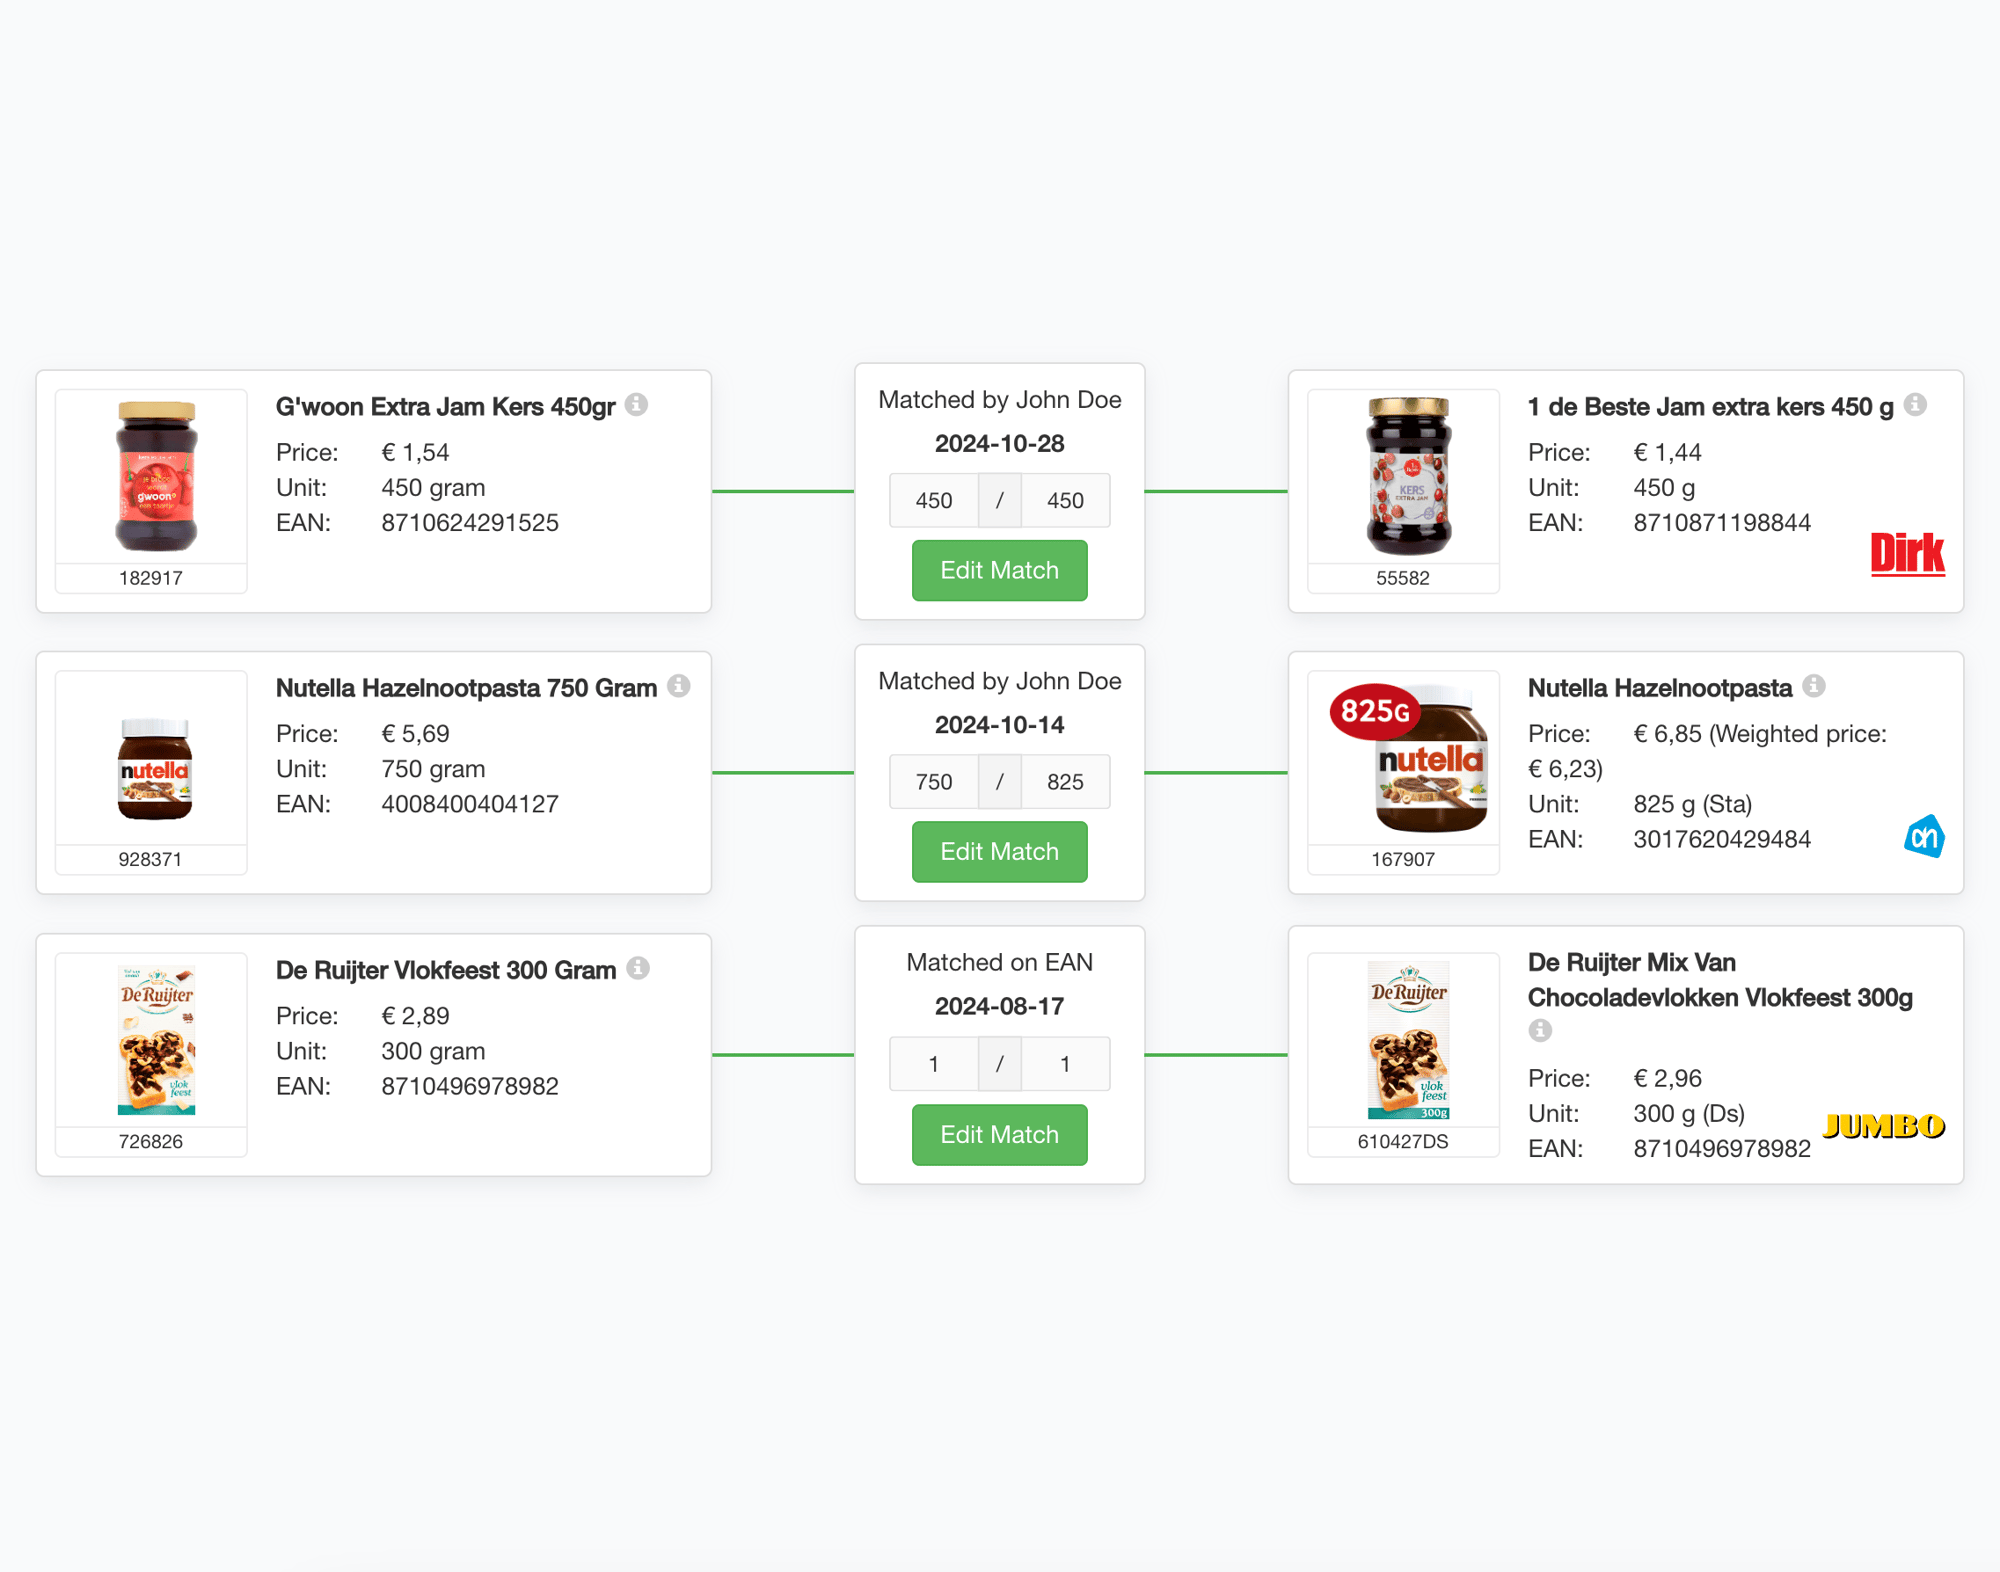Viewport: 2000px width, 1572px height.
Task: Select the 825 ratio input field
Action: click(x=1065, y=782)
